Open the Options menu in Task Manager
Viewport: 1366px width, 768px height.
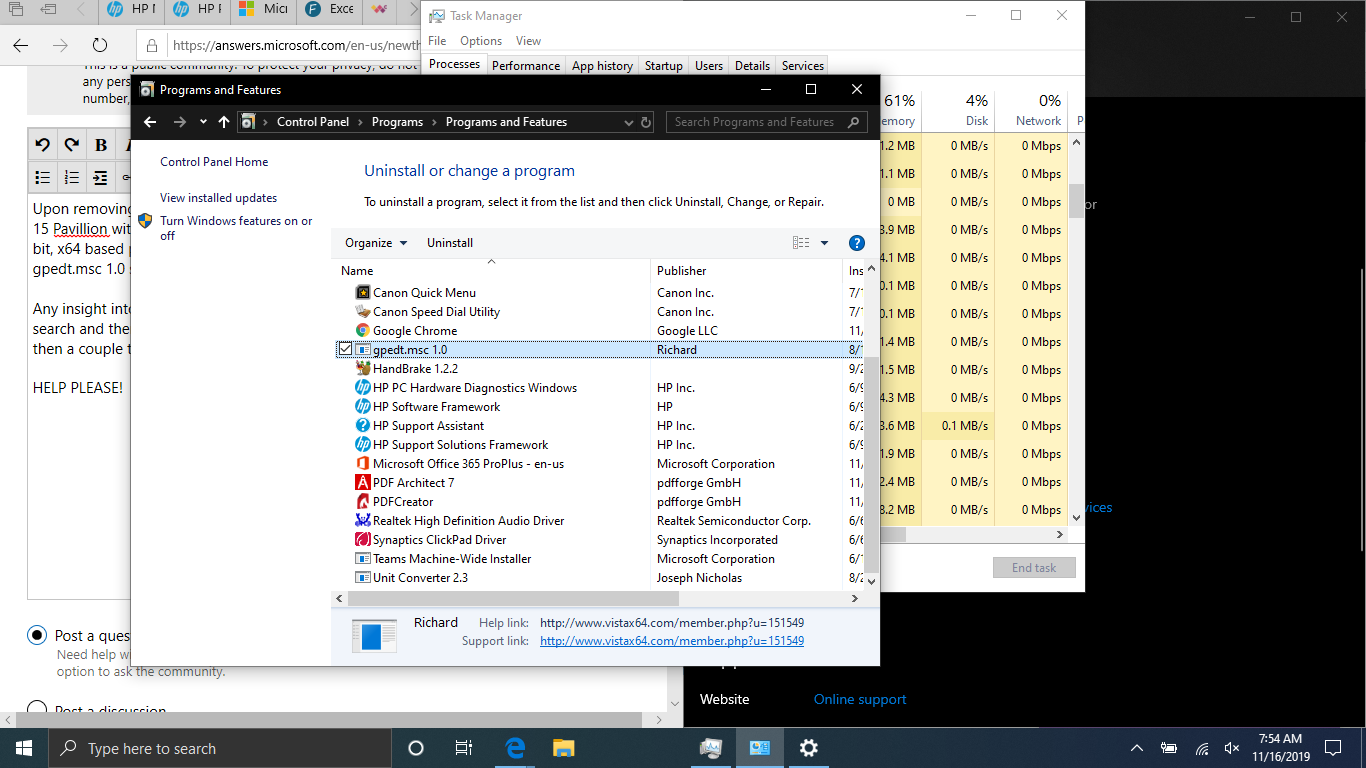481,41
